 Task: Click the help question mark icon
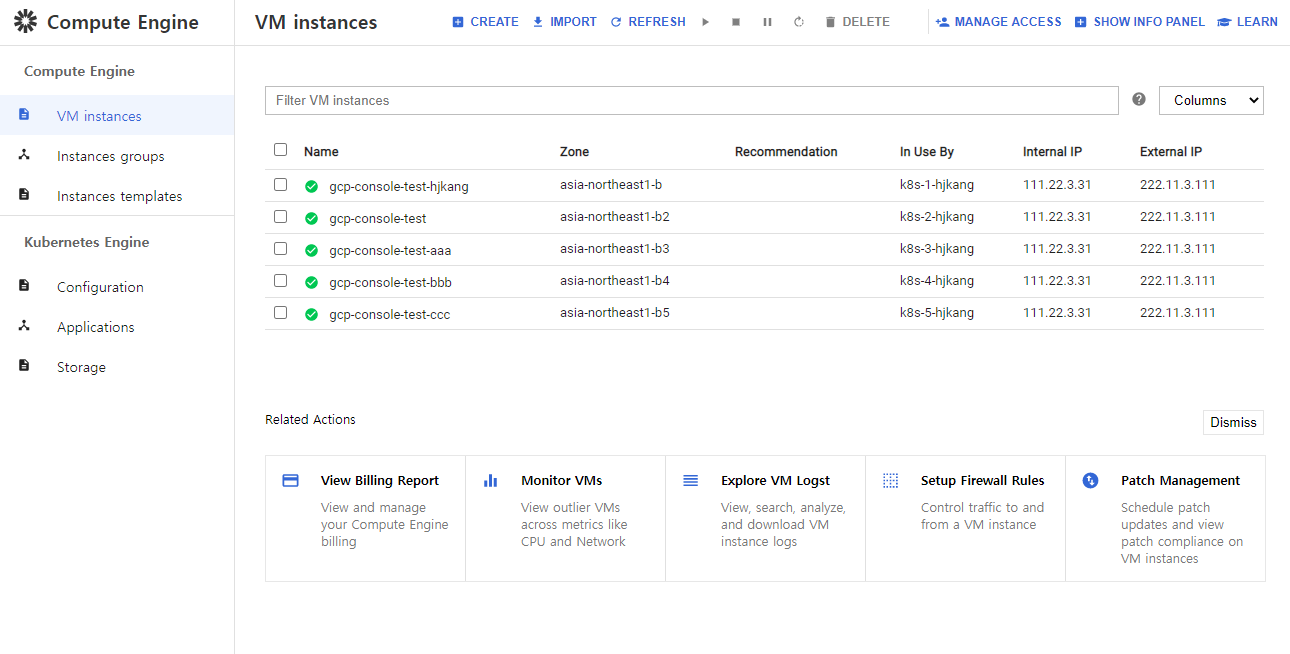(1139, 99)
